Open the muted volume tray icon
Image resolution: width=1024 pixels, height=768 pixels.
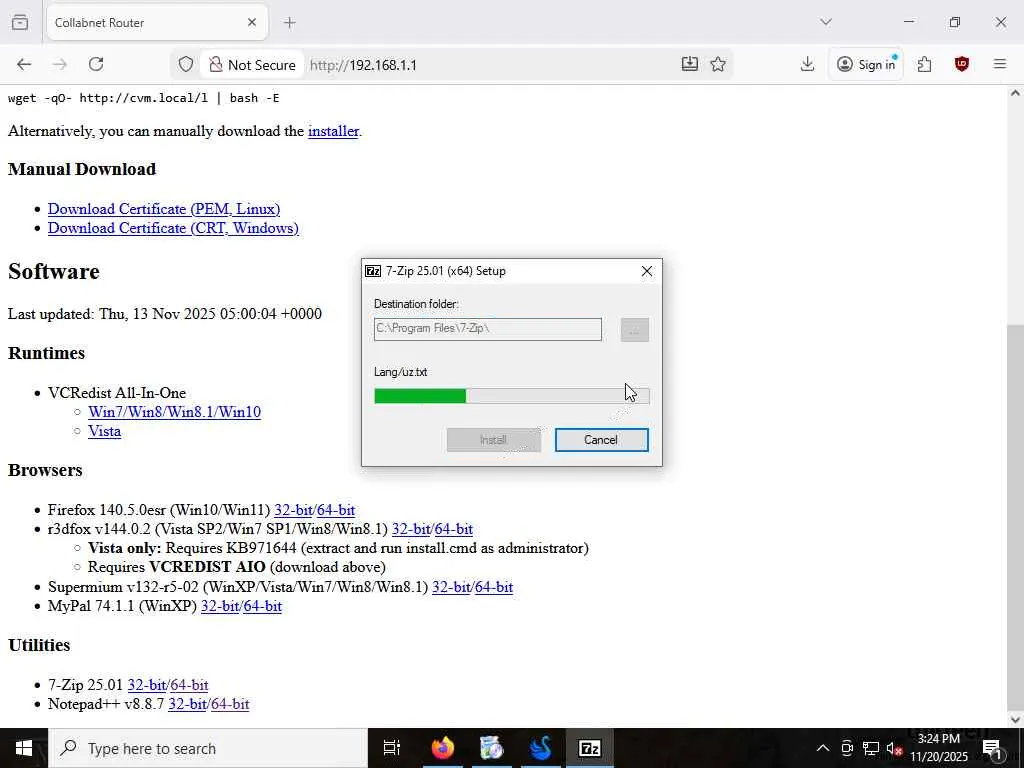(x=894, y=748)
